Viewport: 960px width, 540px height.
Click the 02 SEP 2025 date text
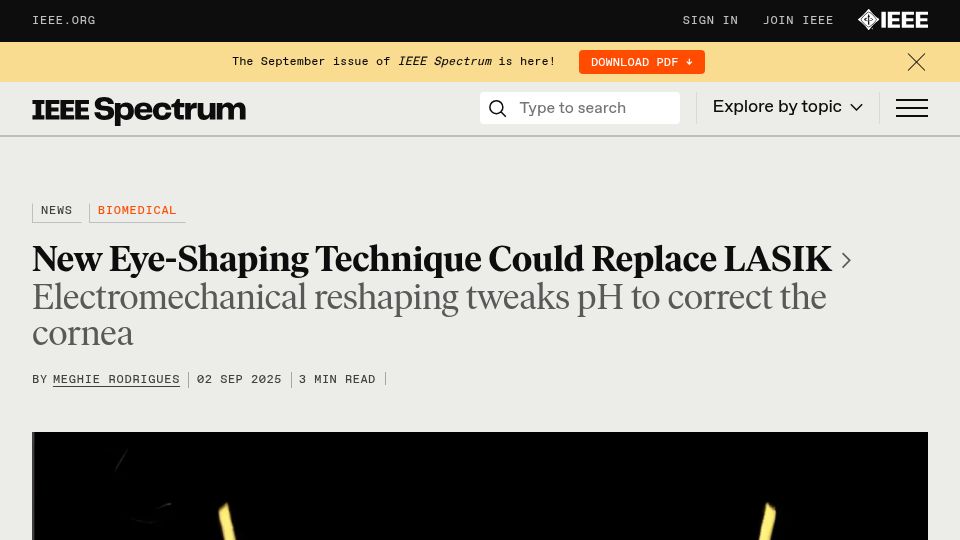click(239, 380)
